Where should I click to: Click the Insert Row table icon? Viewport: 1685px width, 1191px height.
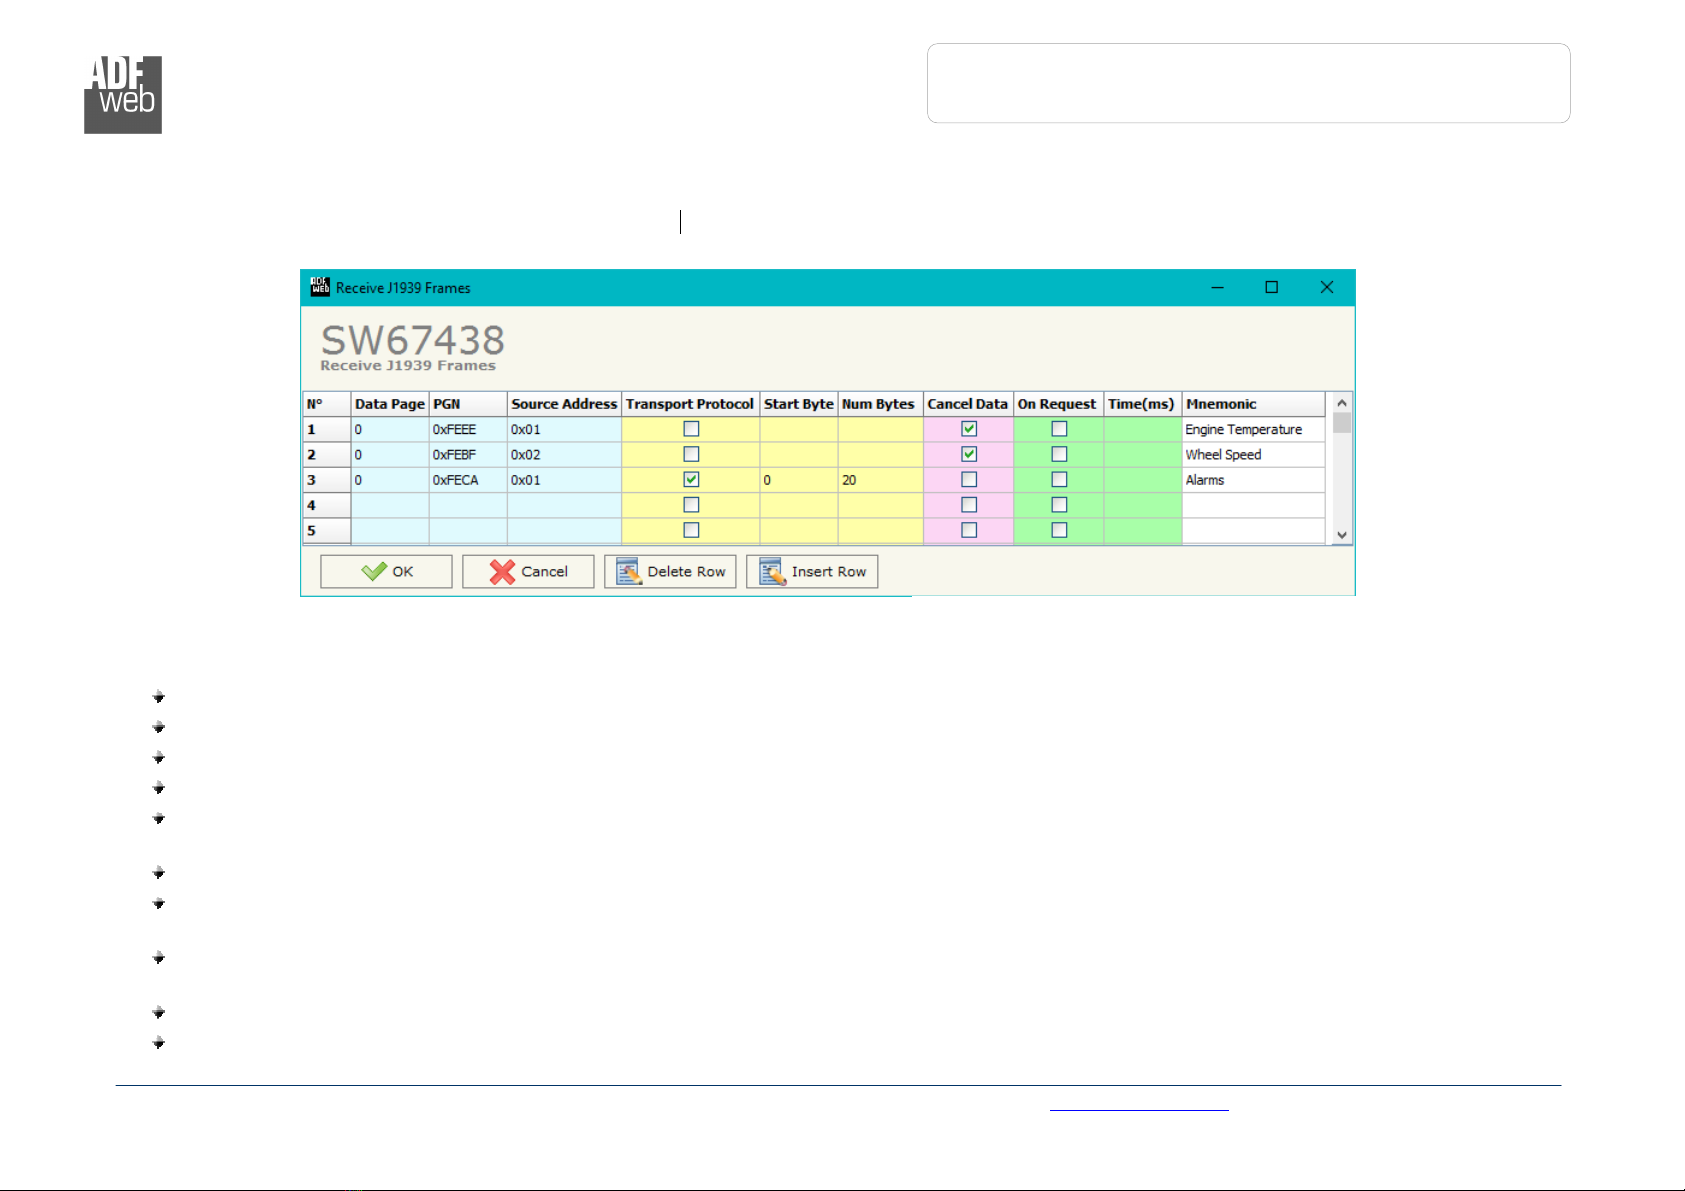click(x=772, y=571)
